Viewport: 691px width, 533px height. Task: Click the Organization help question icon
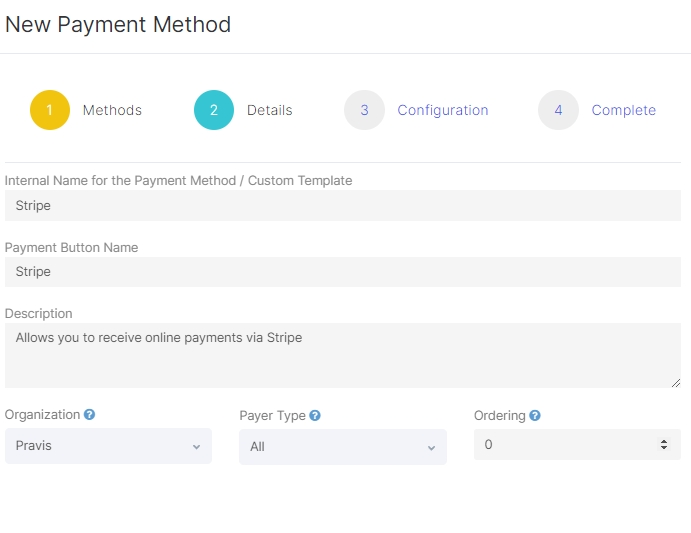coord(90,415)
